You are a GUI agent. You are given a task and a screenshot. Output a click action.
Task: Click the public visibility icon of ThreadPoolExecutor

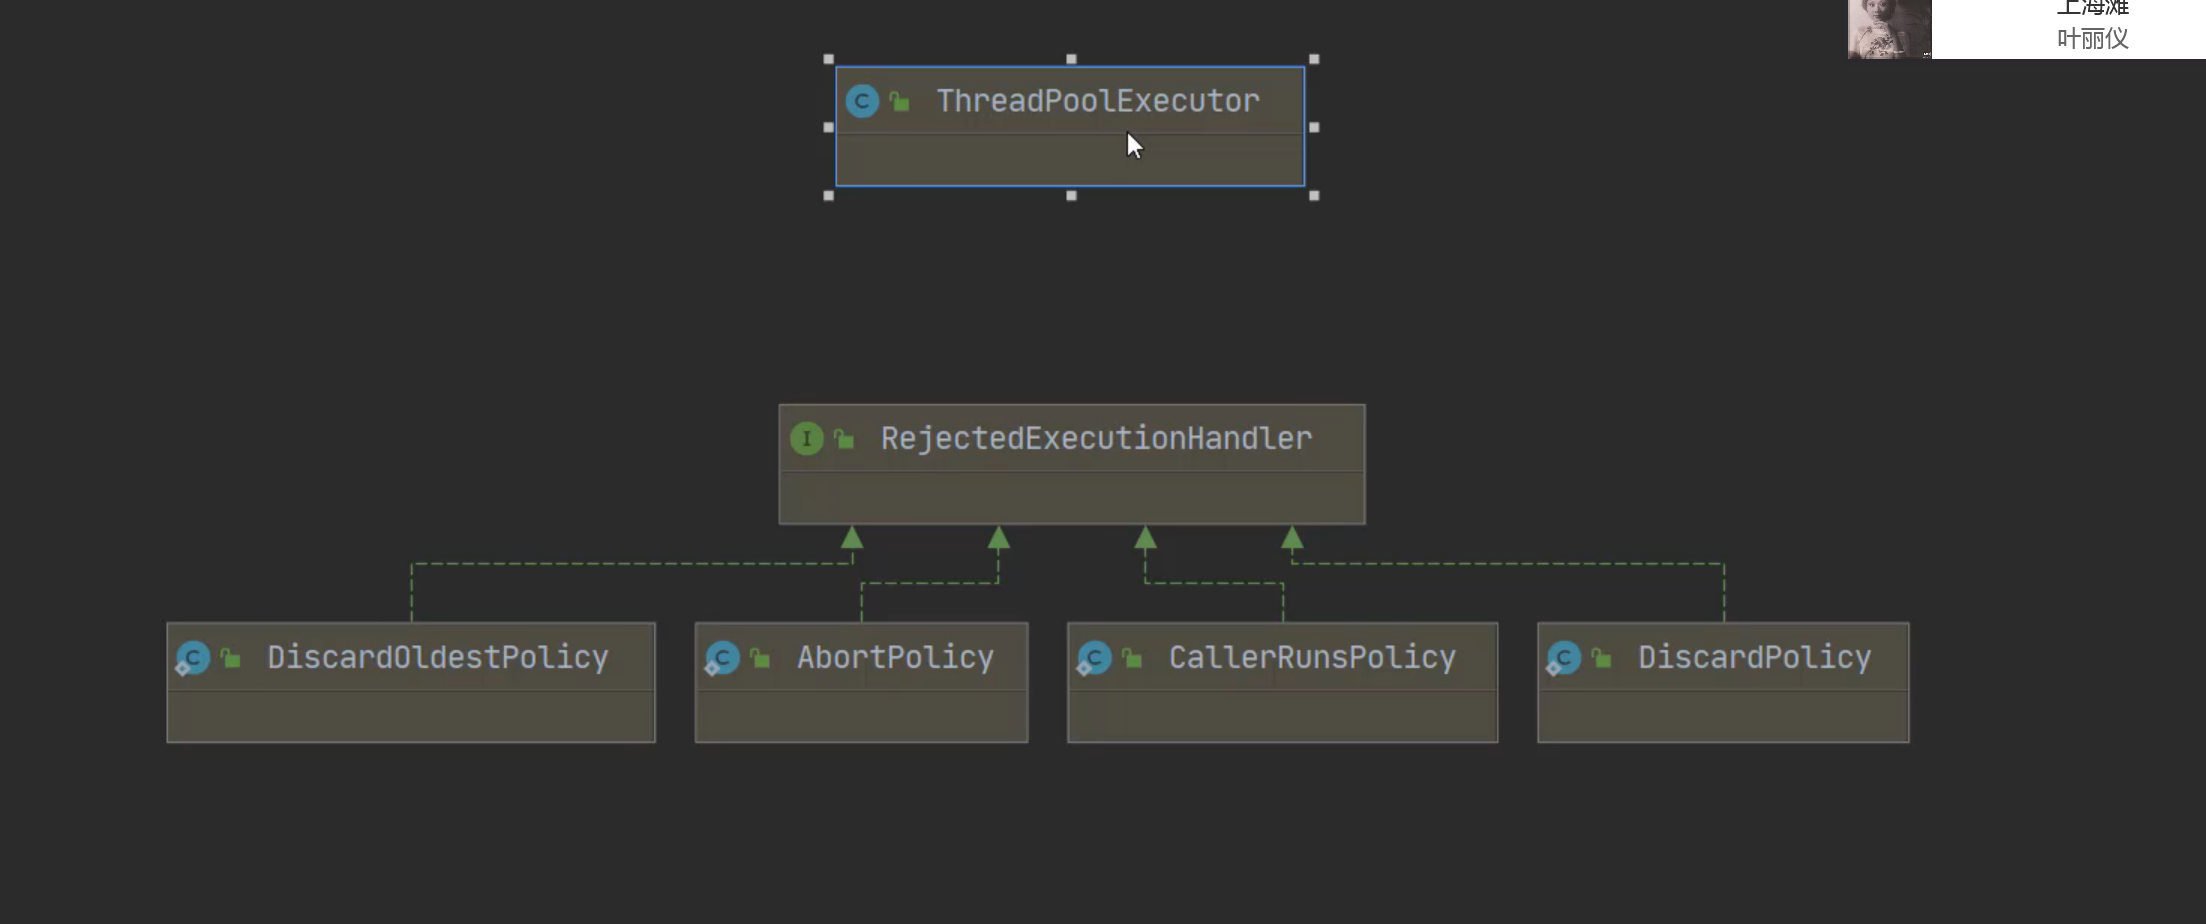900,101
